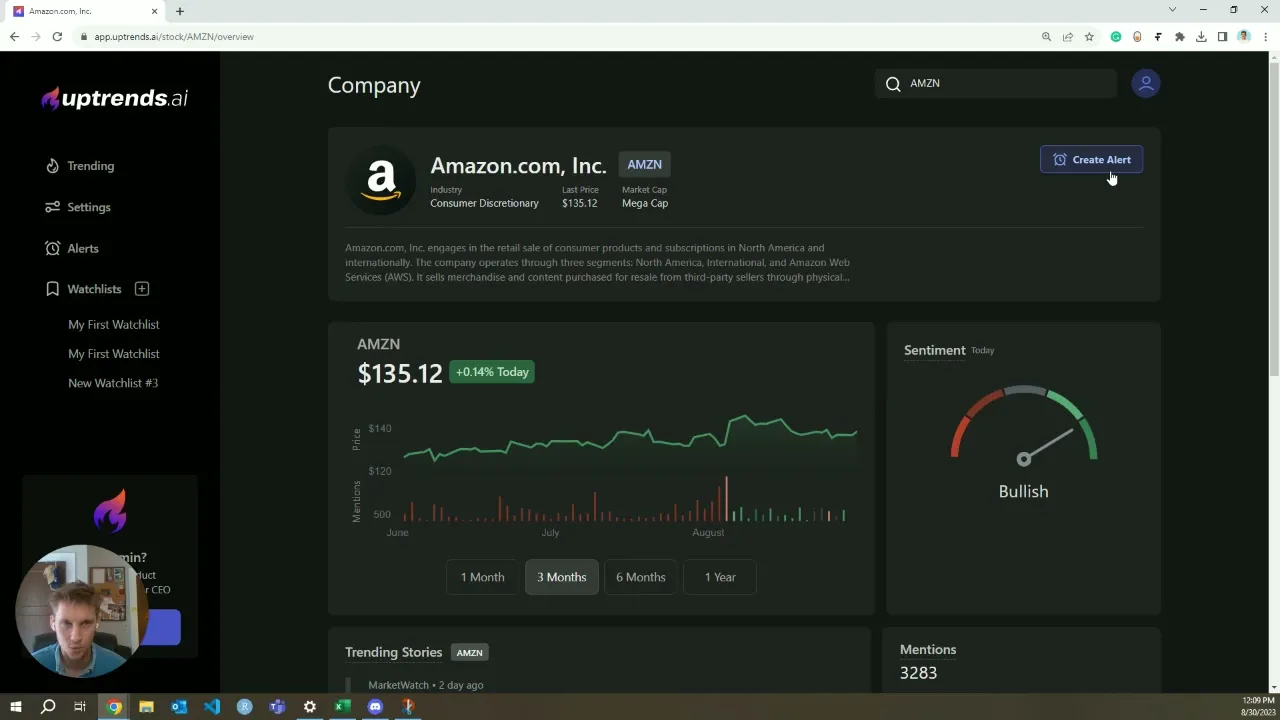Select the 3 Months range

coord(562,577)
